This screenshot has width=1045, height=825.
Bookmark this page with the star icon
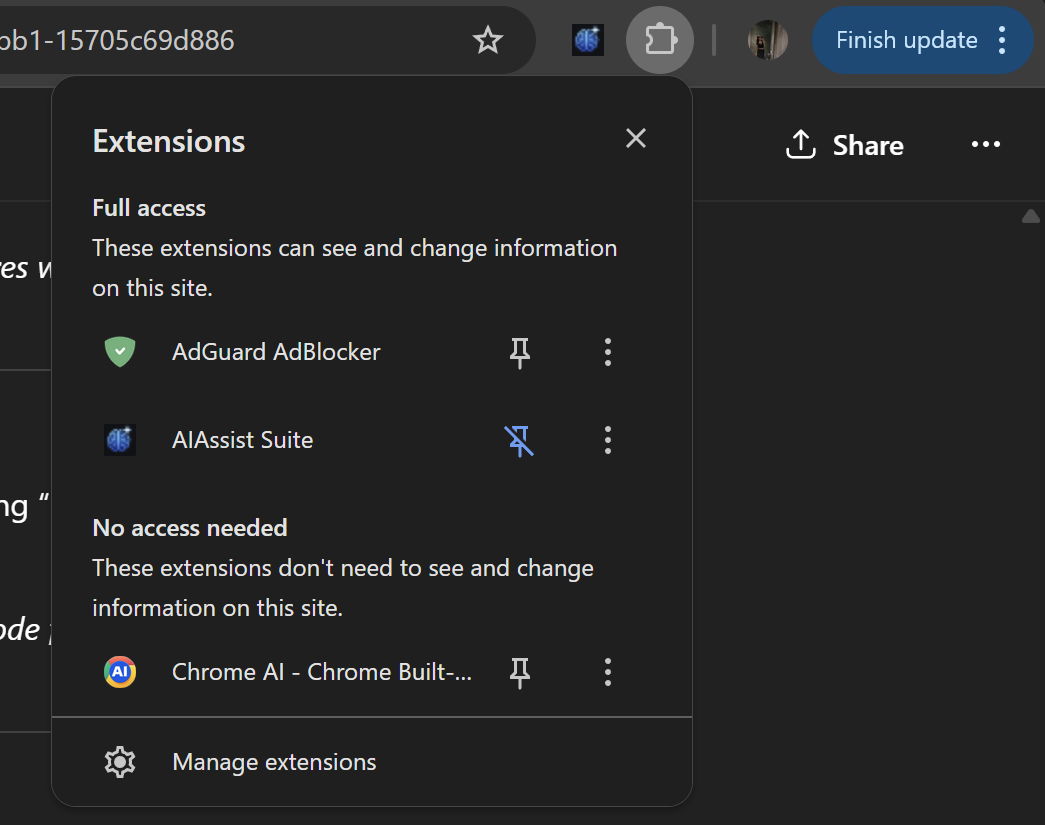pyautogui.click(x=488, y=40)
